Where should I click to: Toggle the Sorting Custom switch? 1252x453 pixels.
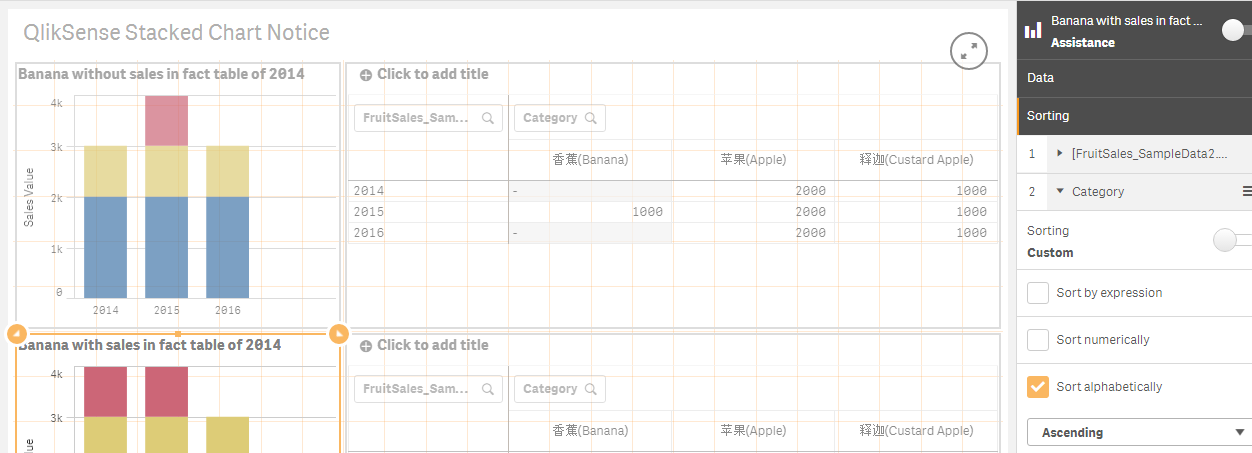click(1228, 240)
